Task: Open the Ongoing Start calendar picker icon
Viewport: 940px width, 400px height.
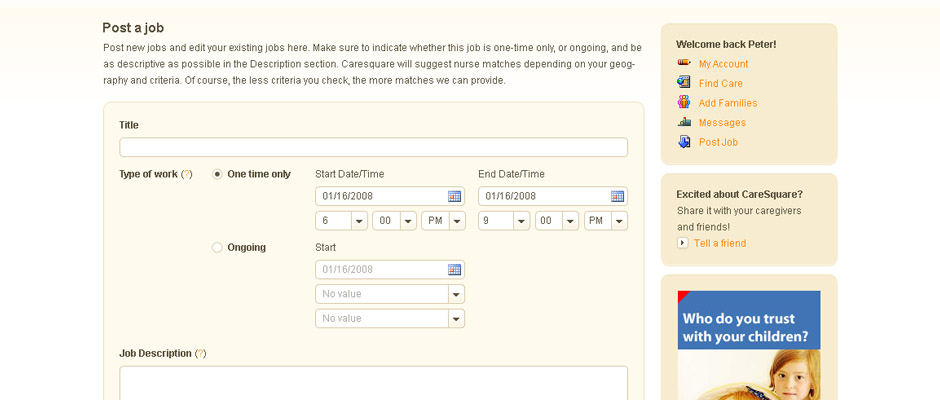Action: (x=454, y=269)
